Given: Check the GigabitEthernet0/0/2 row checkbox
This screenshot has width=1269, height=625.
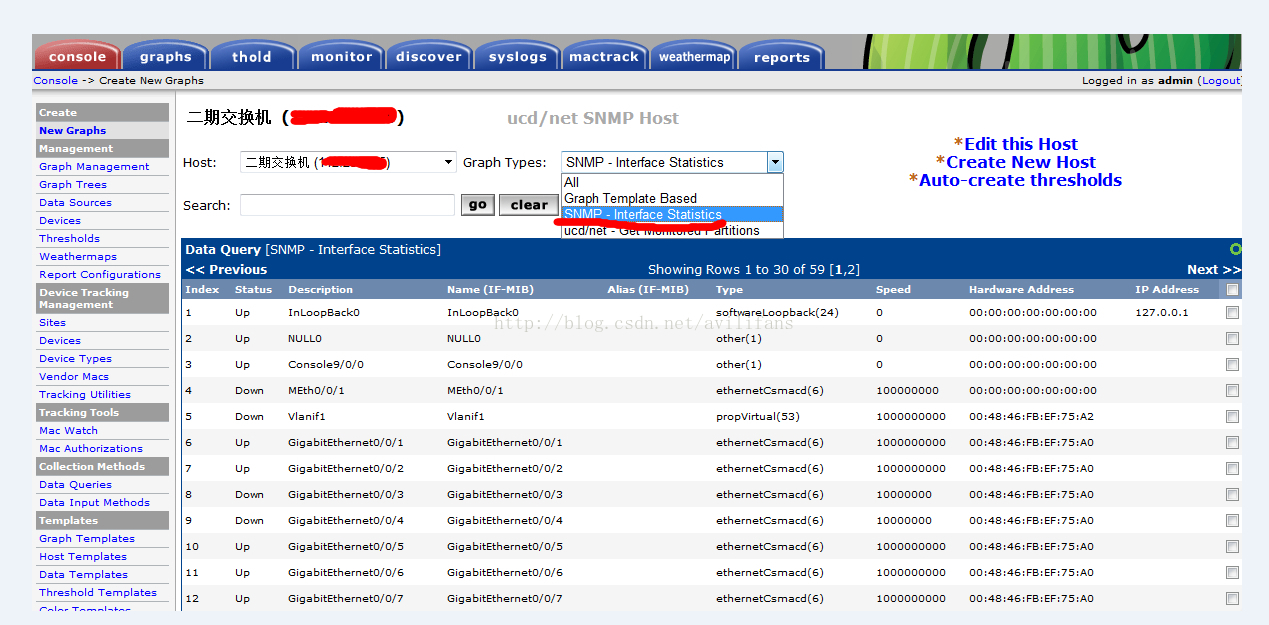Looking at the screenshot, I should coord(1232,468).
